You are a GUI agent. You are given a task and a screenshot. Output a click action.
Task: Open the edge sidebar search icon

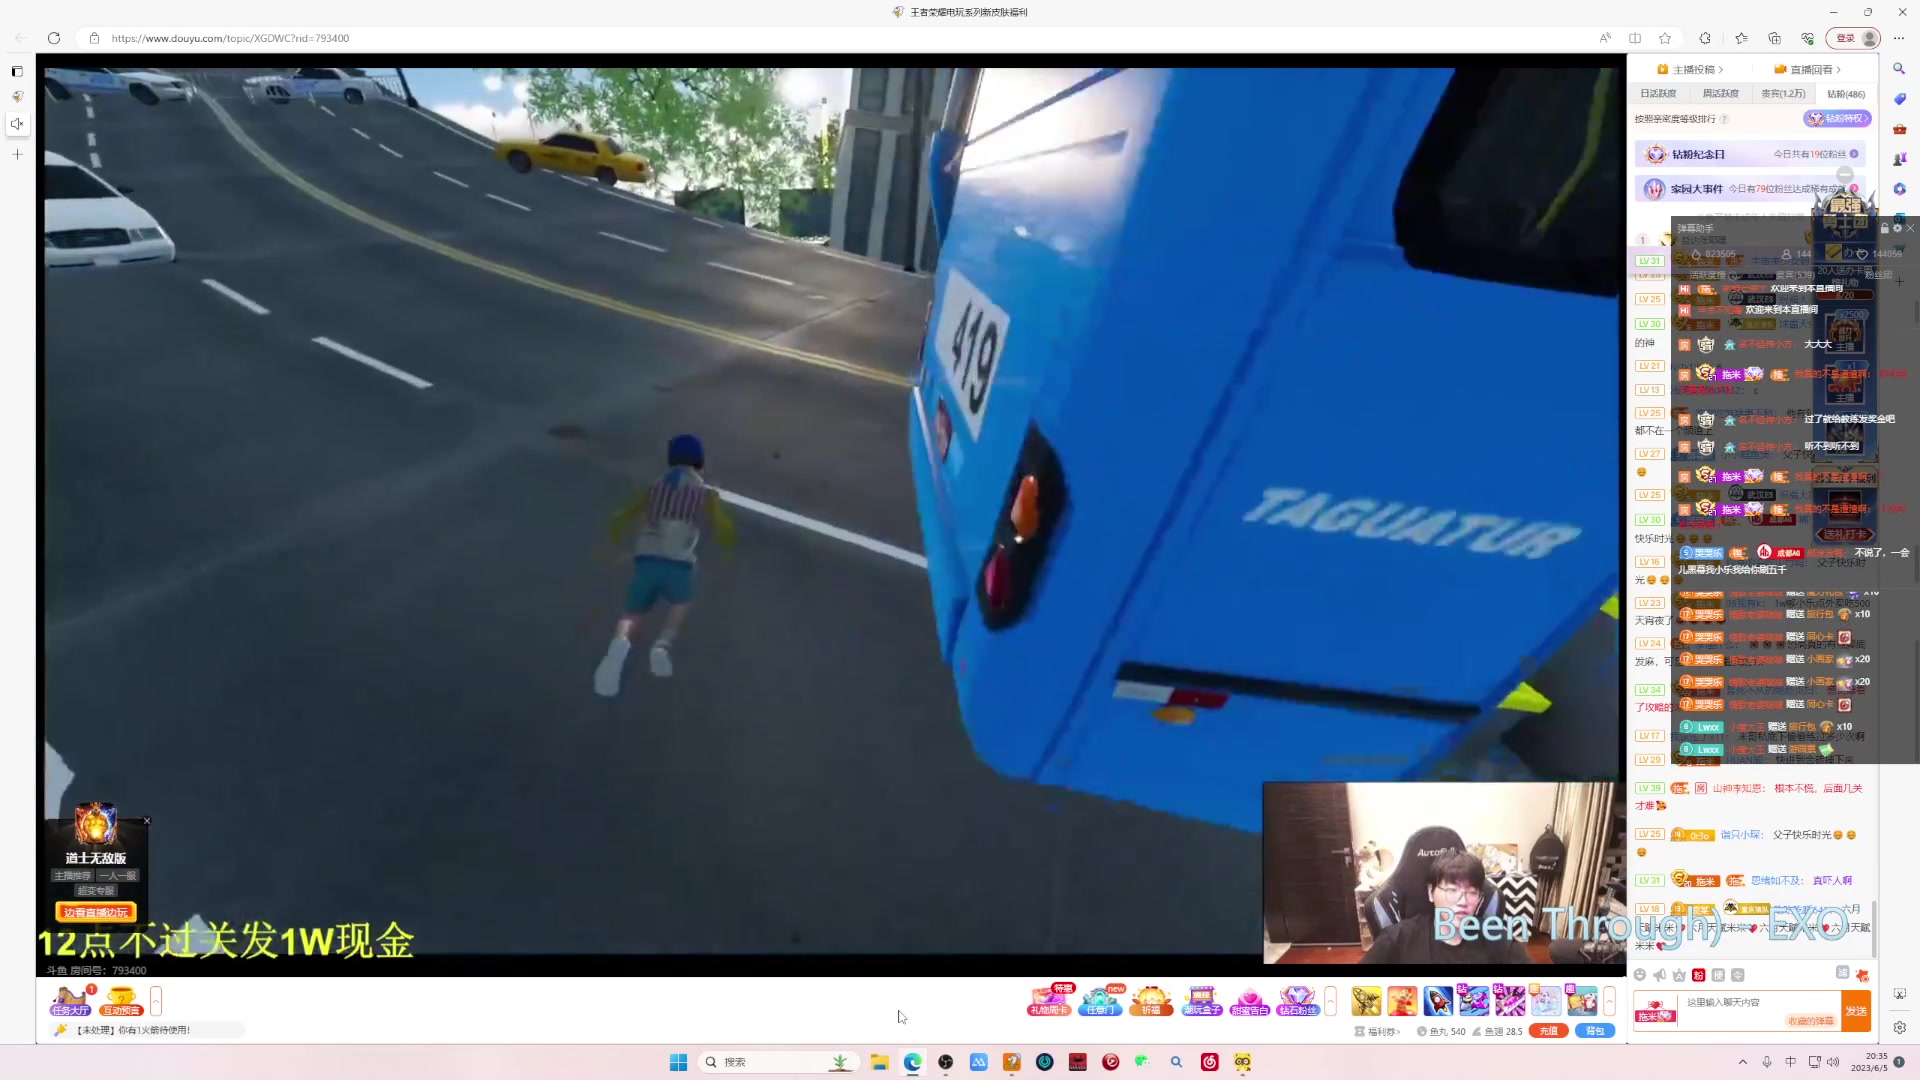(1899, 69)
